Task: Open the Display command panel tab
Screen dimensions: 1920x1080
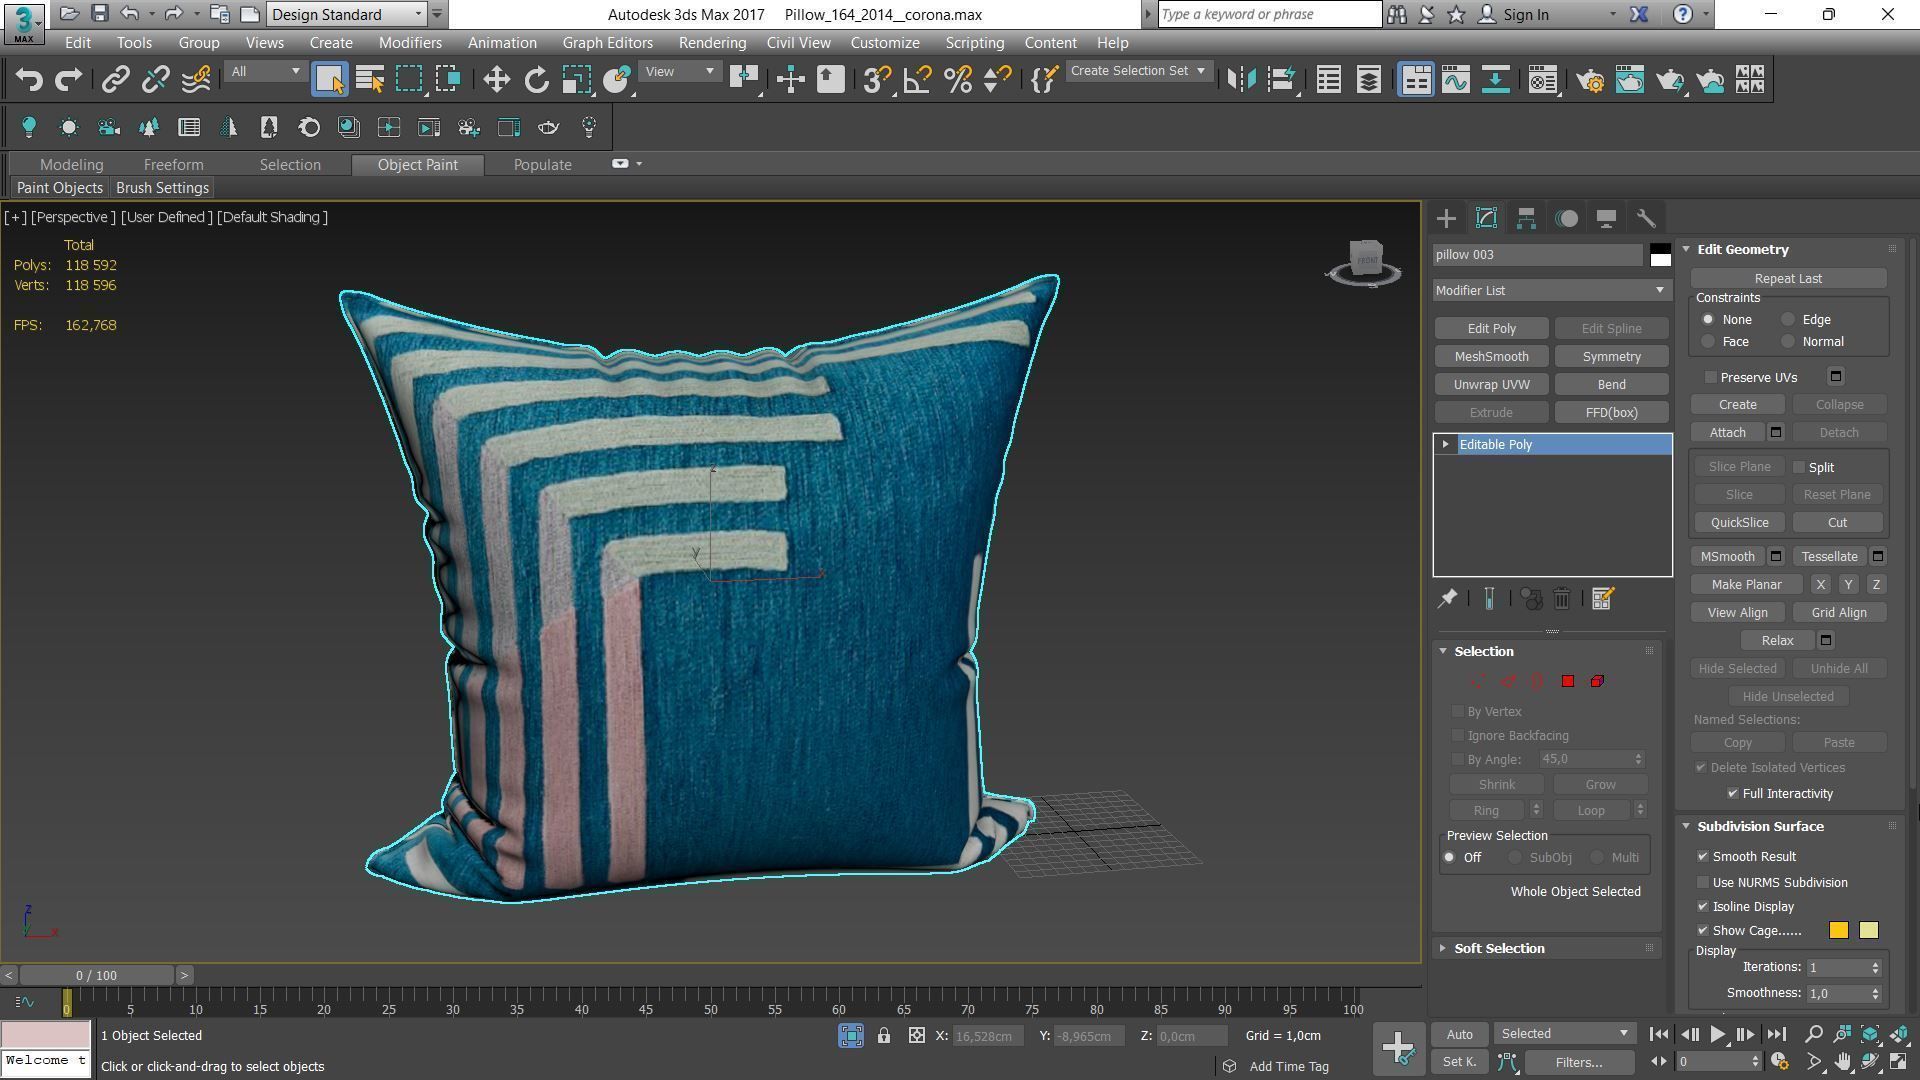Action: [1607, 218]
